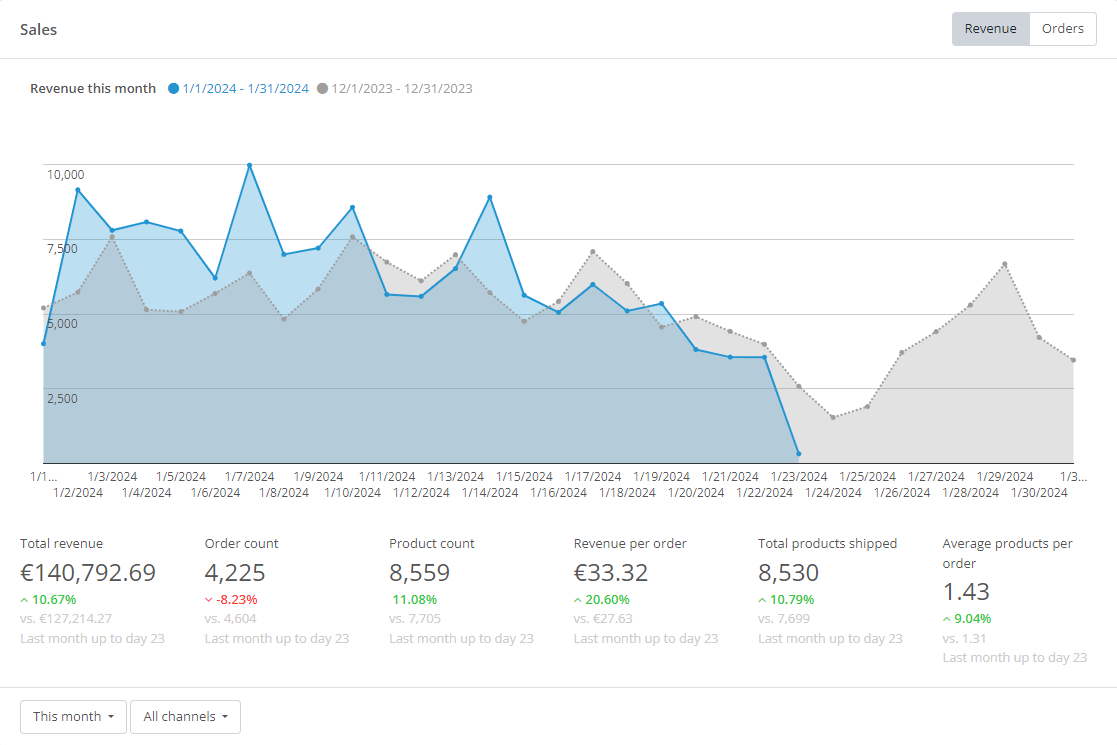This screenshot has width=1117, height=745.
Task: Click the Revenue per order value €33.32
Action: tap(610, 573)
